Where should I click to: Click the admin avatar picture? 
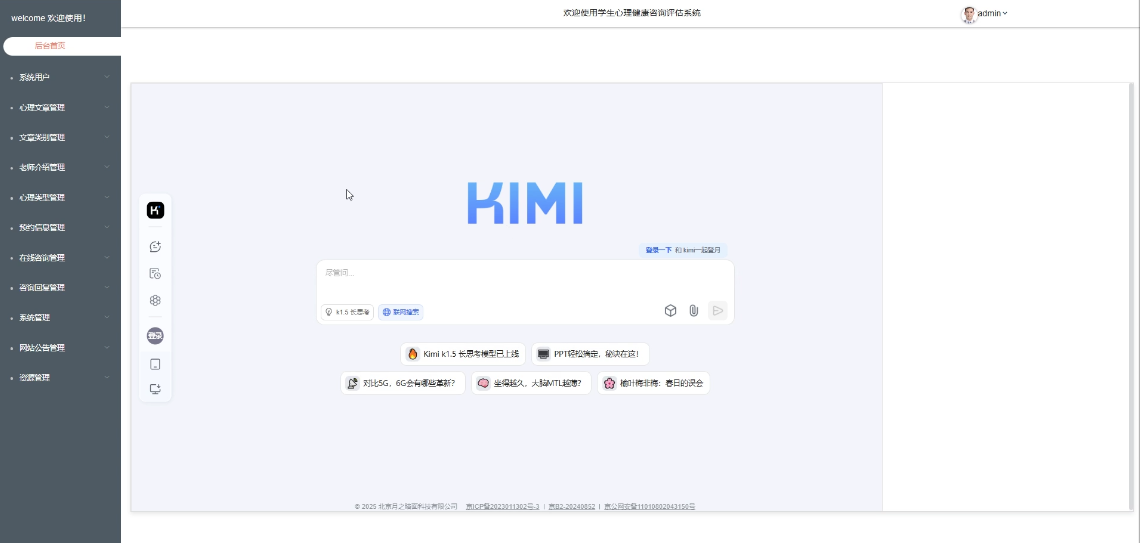[968, 14]
